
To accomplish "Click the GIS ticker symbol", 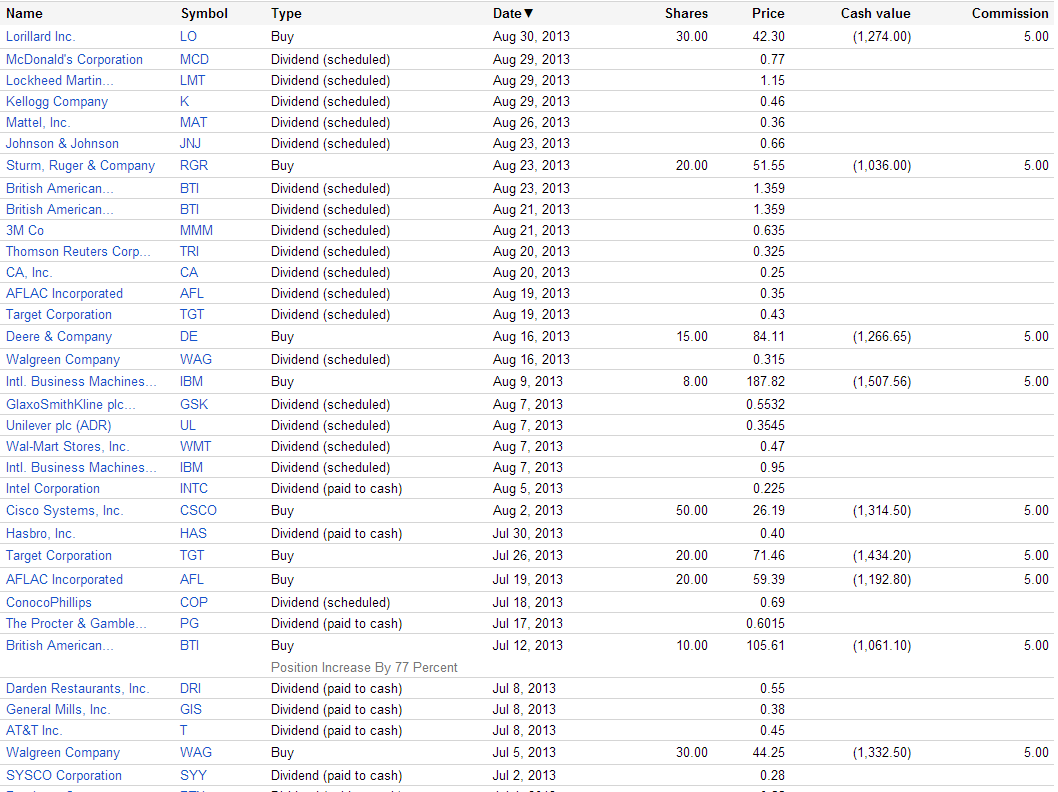I will click(x=191, y=709).
